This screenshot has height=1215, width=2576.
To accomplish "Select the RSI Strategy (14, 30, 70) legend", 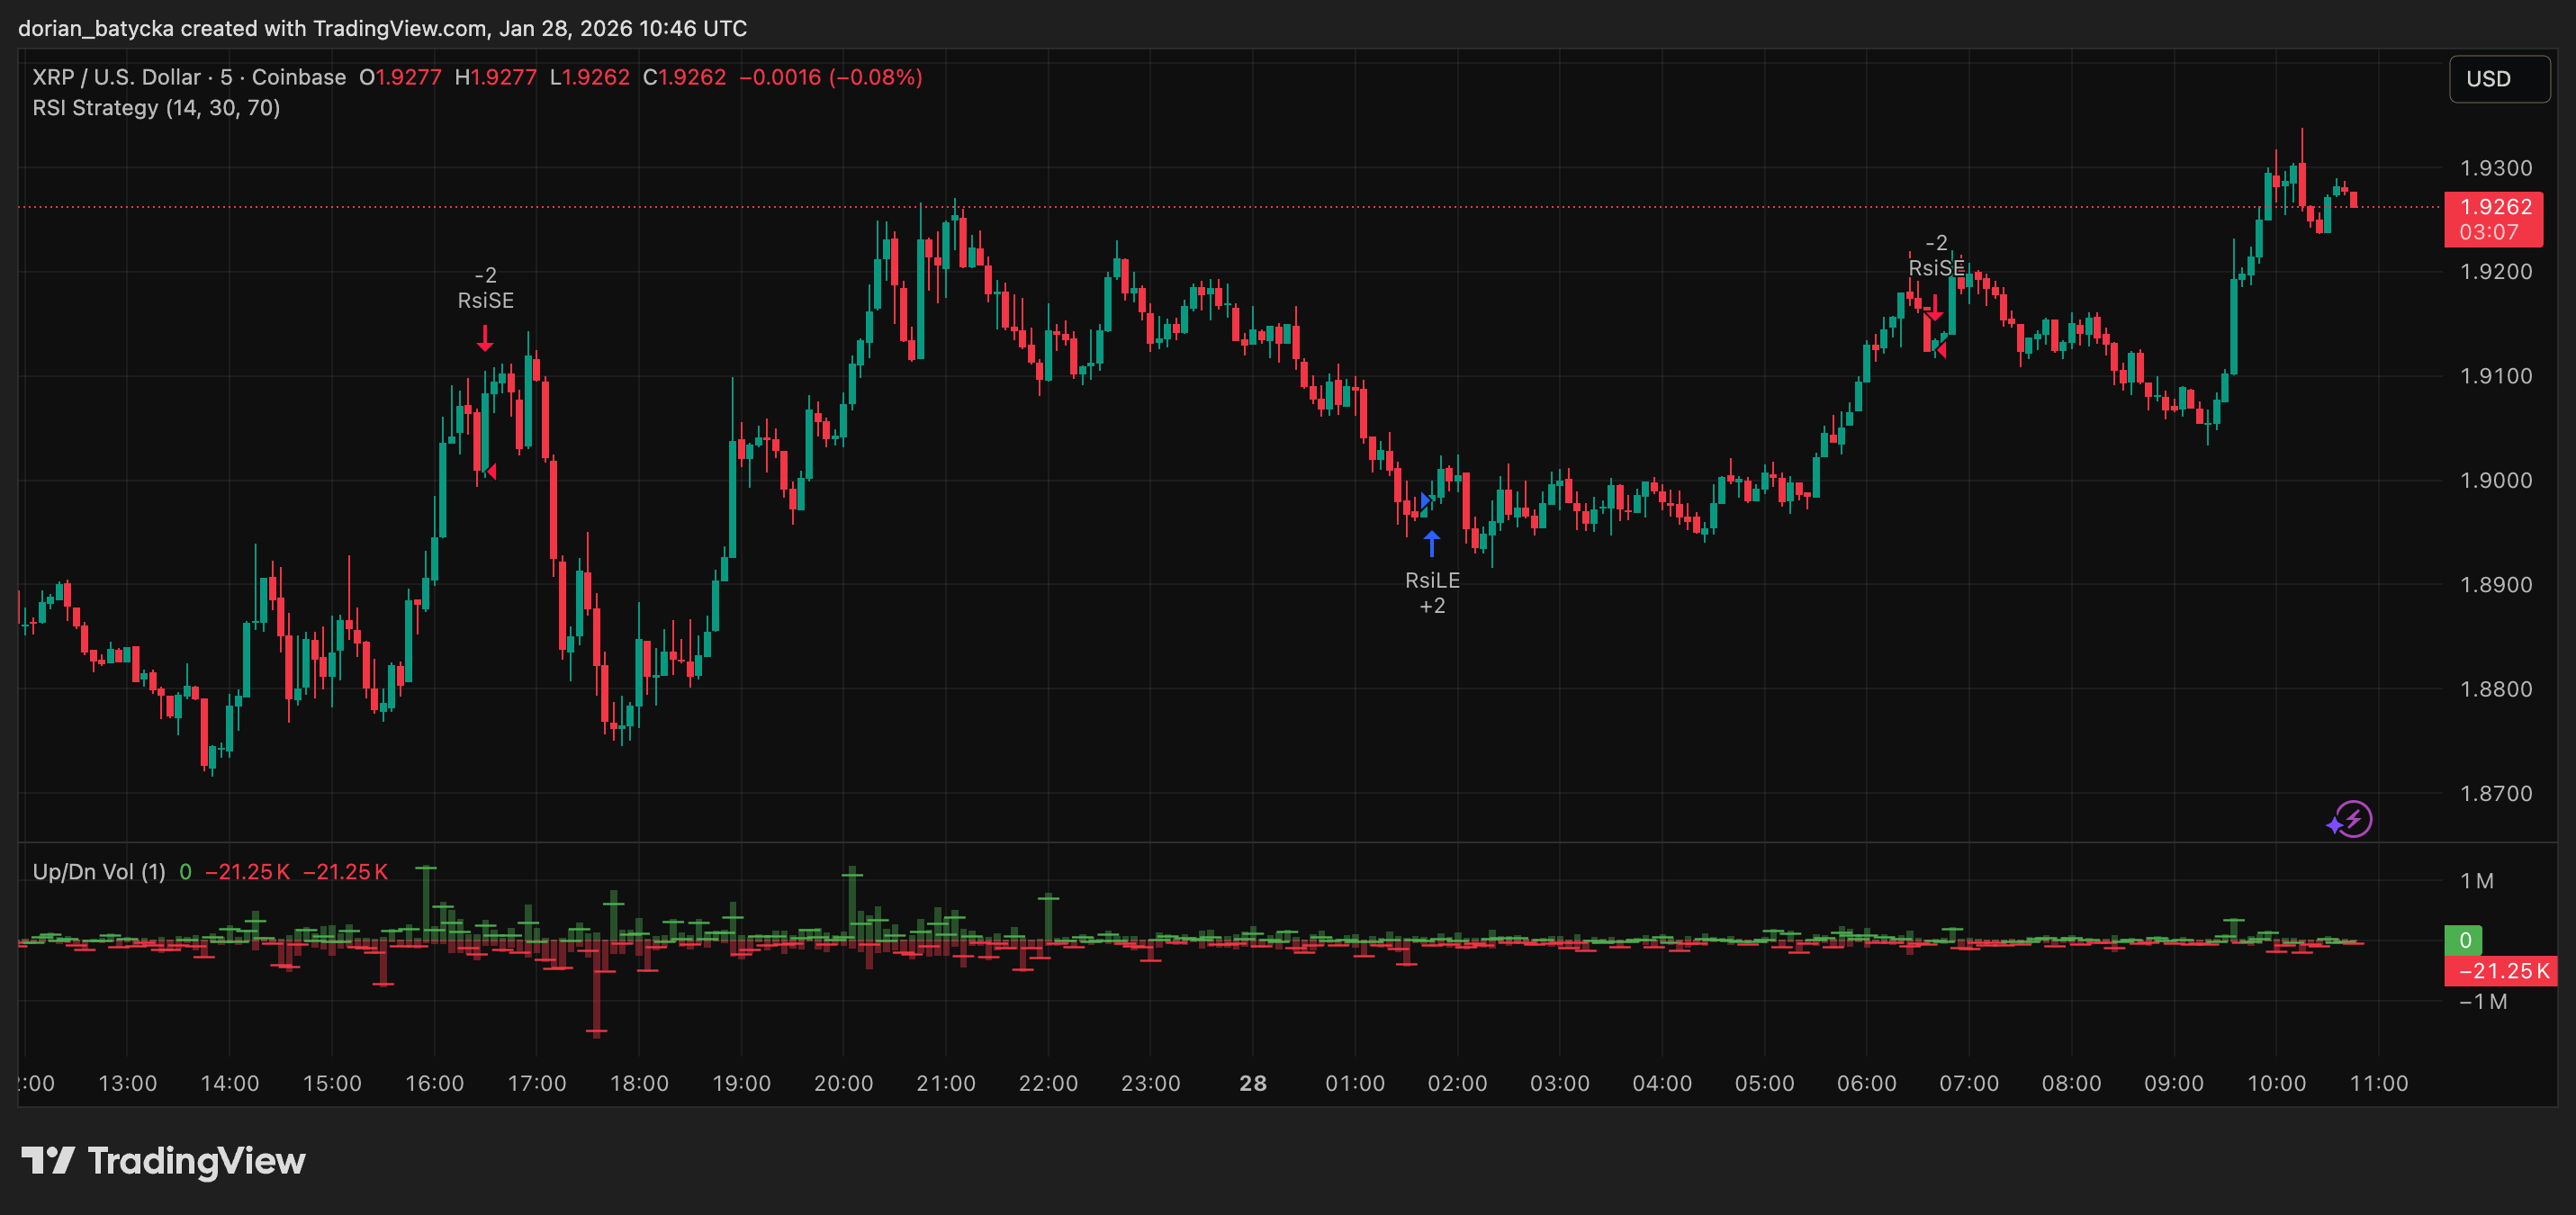I will click(x=156, y=108).
